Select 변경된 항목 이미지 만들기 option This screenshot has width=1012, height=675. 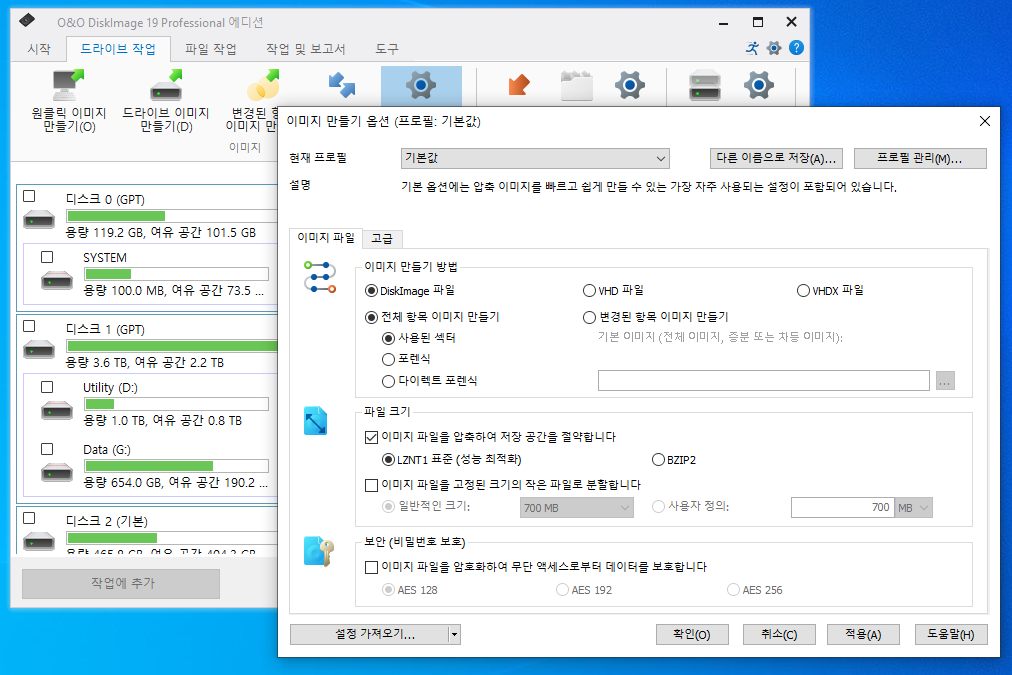[x=589, y=317]
